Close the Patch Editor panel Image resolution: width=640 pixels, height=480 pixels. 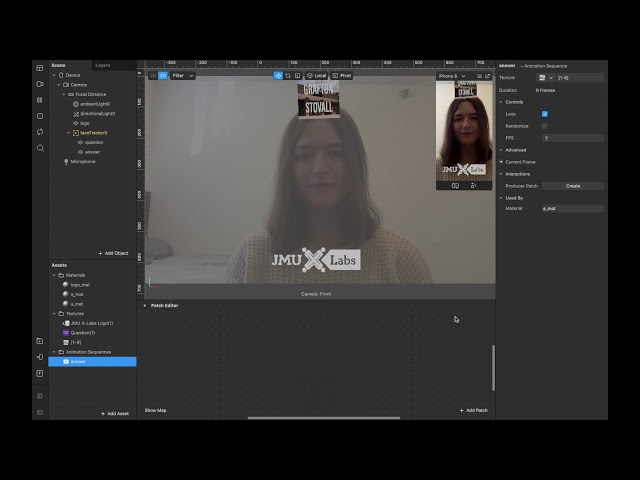coord(144,305)
